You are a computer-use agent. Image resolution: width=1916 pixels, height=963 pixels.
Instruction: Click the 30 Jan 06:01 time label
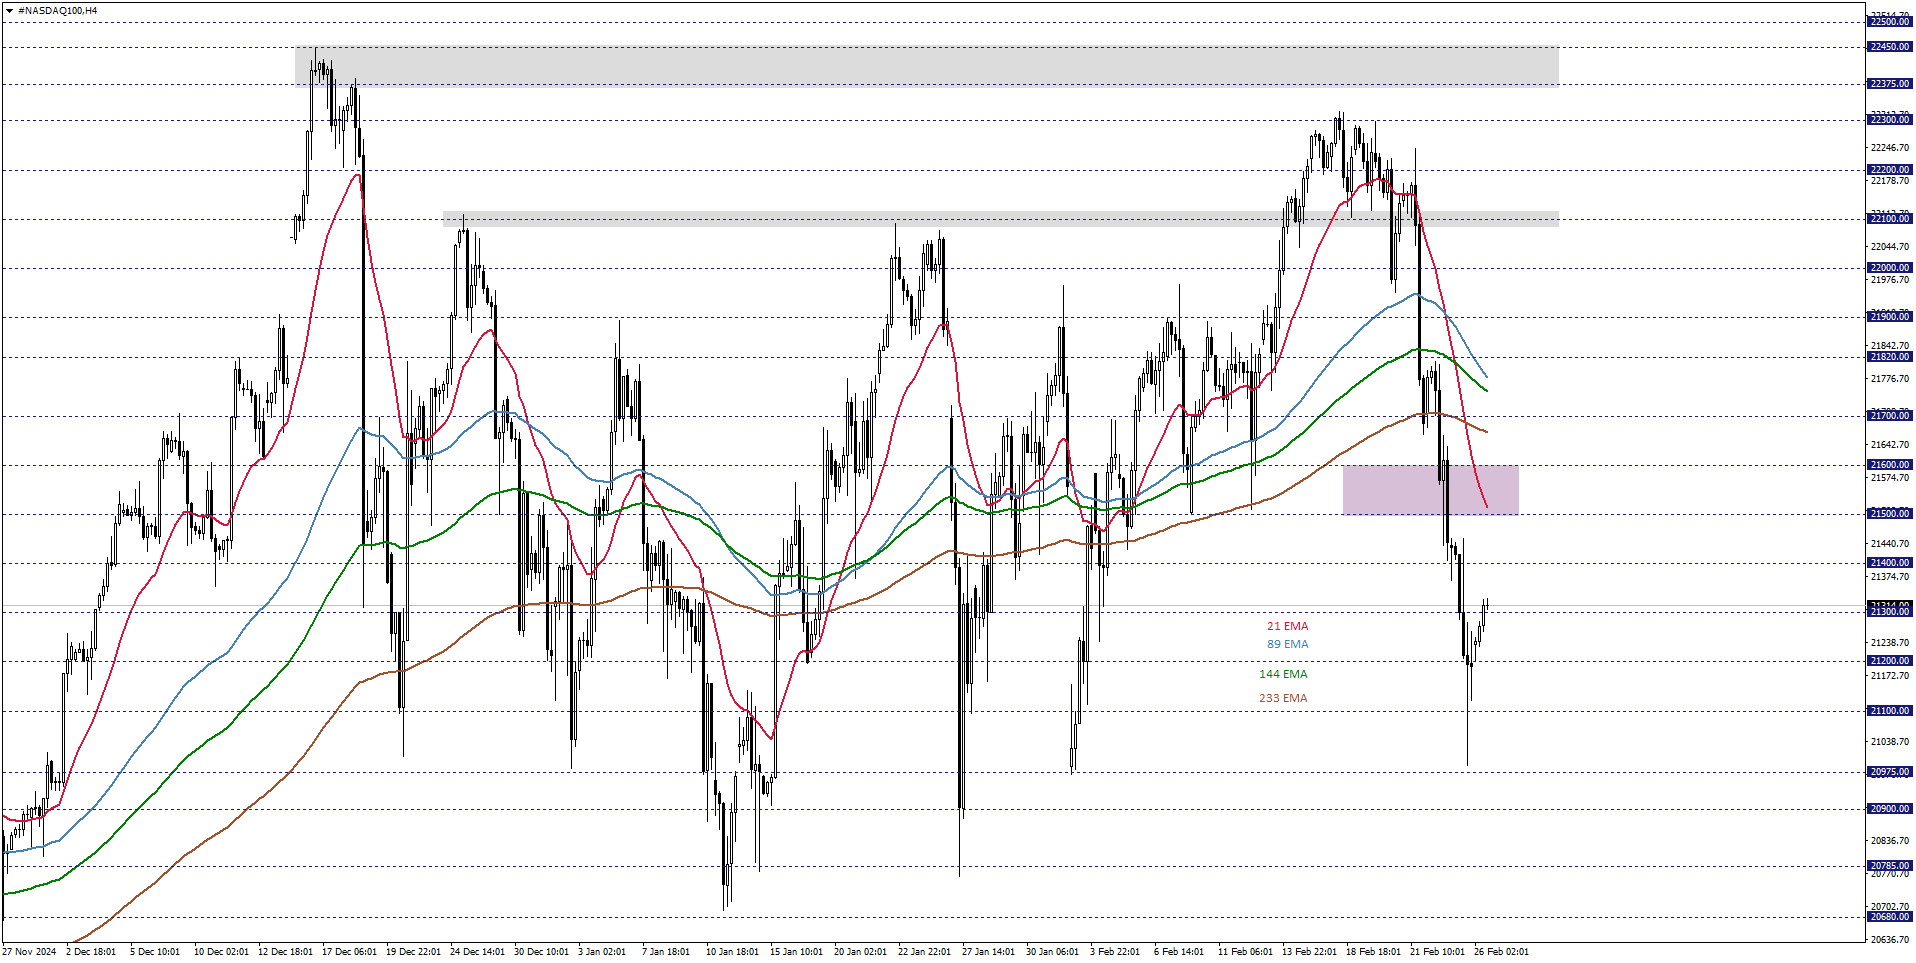[x=1052, y=952]
